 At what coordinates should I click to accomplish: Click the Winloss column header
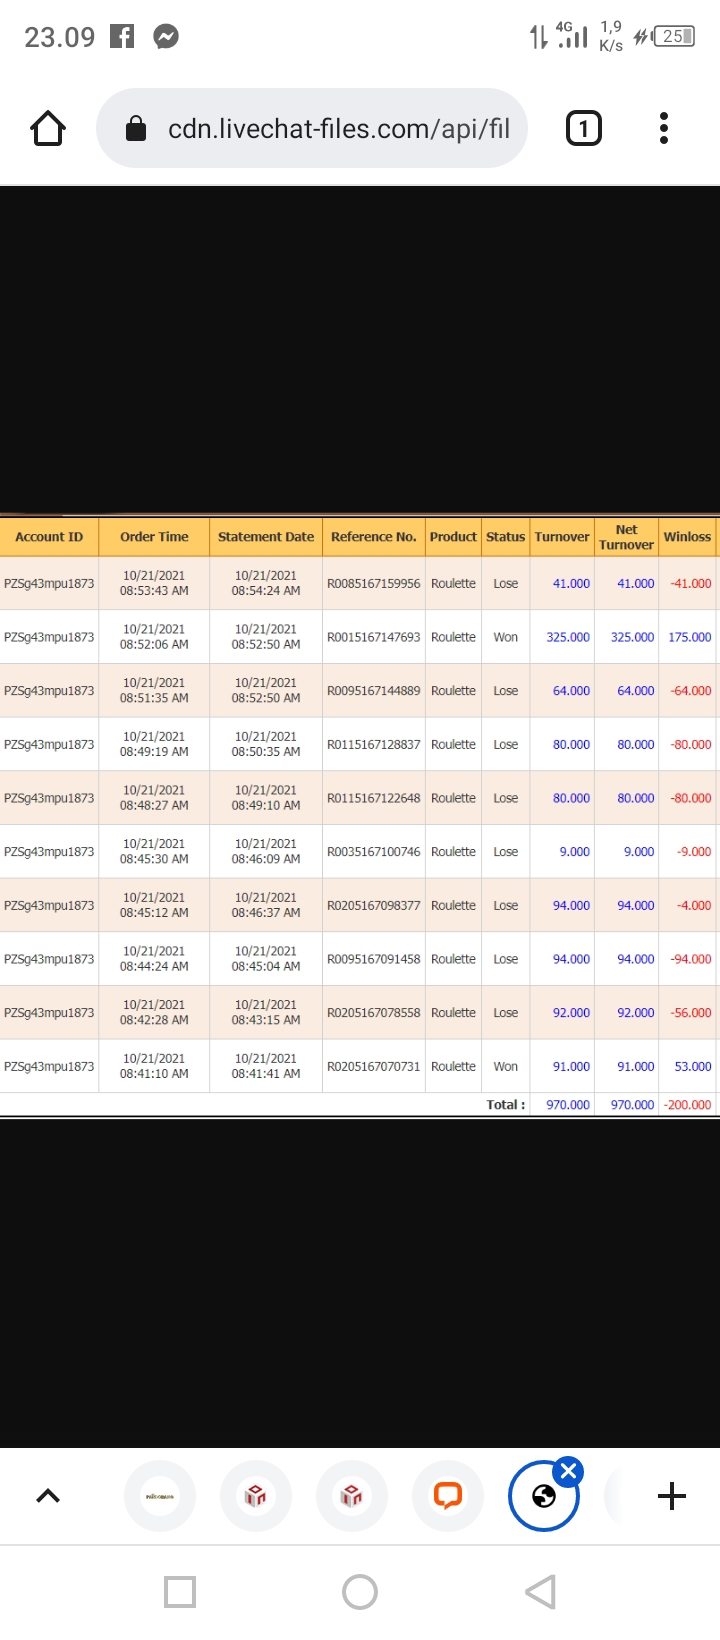687,537
